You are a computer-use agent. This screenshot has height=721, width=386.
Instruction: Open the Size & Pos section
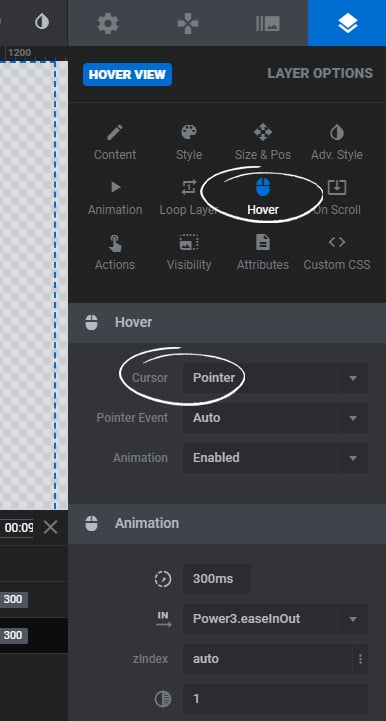point(263,143)
